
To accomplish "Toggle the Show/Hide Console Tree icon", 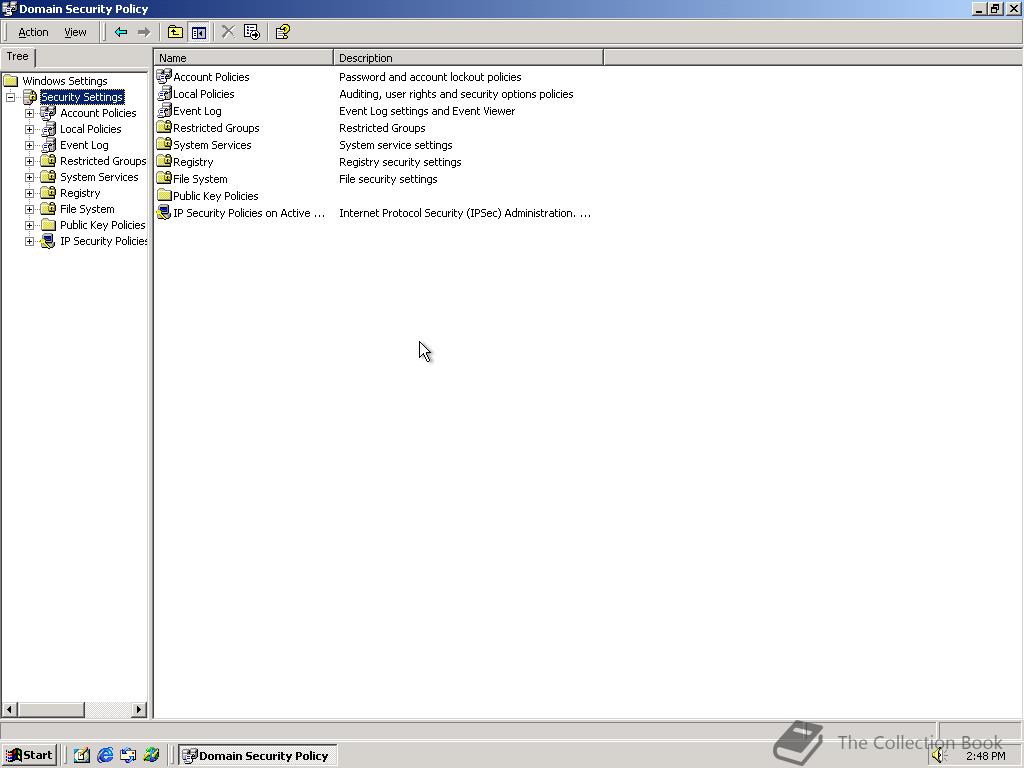I will [x=199, y=32].
